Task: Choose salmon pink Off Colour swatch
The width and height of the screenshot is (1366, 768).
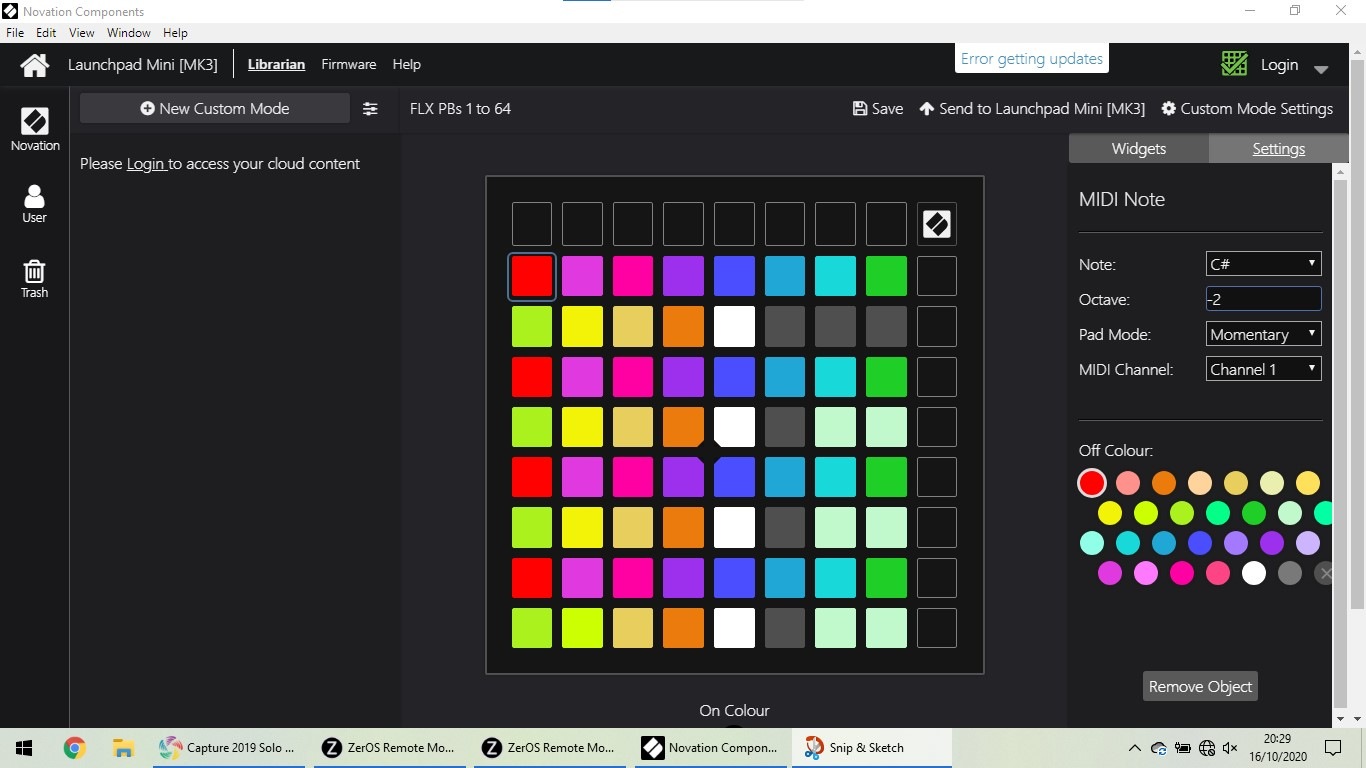Action: pyautogui.click(x=1127, y=483)
